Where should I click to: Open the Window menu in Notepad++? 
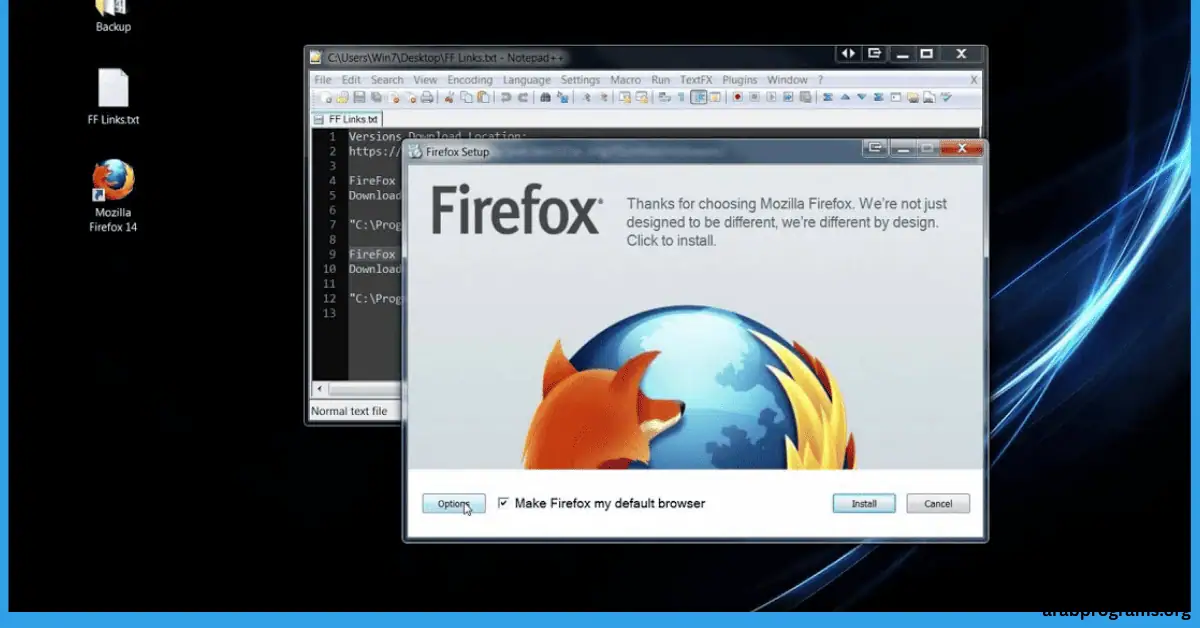coord(787,80)
